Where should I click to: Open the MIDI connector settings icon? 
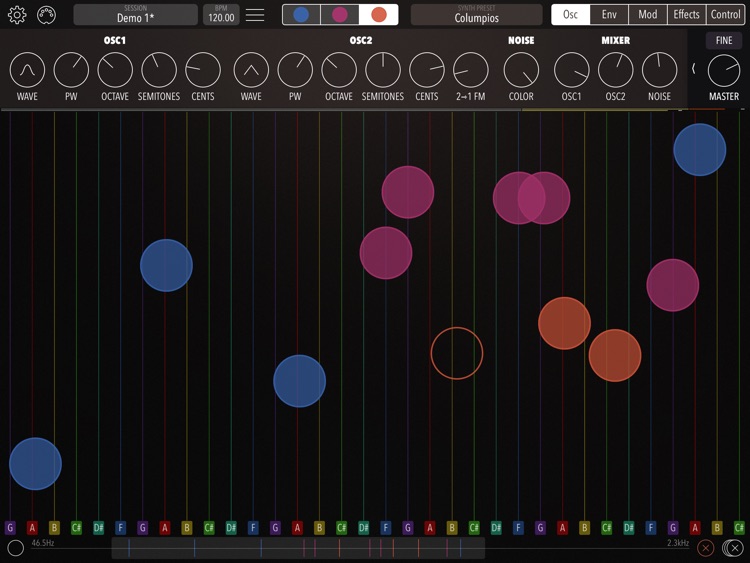[x=46, y=15]
